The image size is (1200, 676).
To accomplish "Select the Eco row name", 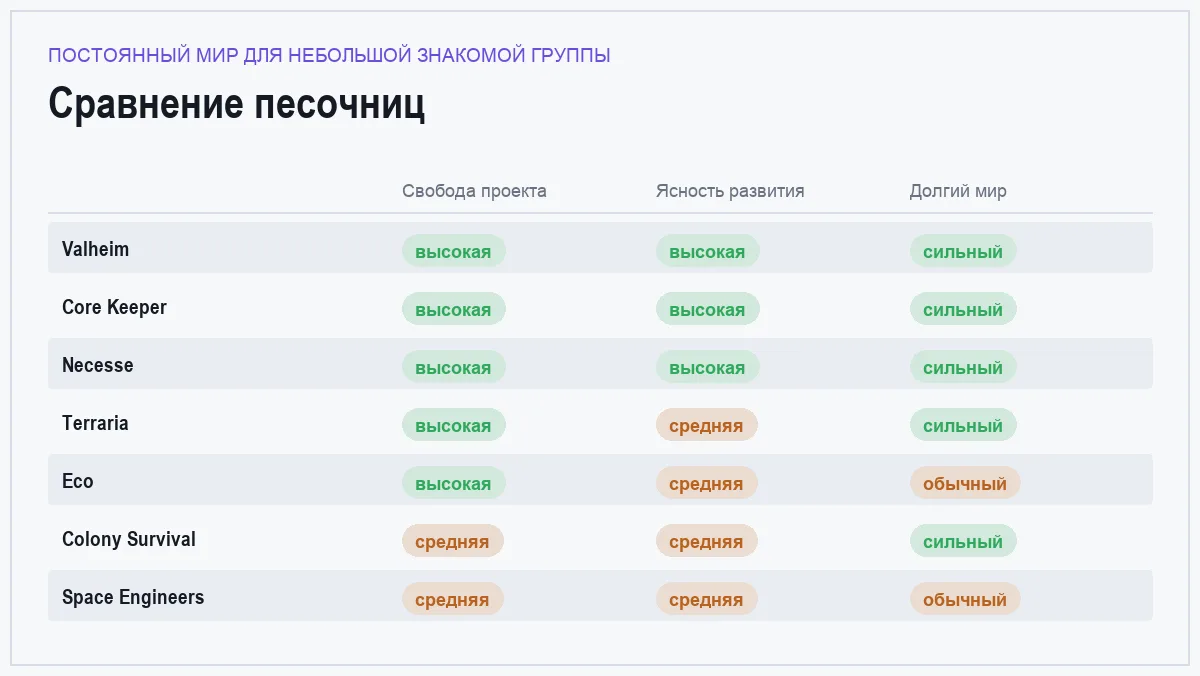I will click(77, 481).
